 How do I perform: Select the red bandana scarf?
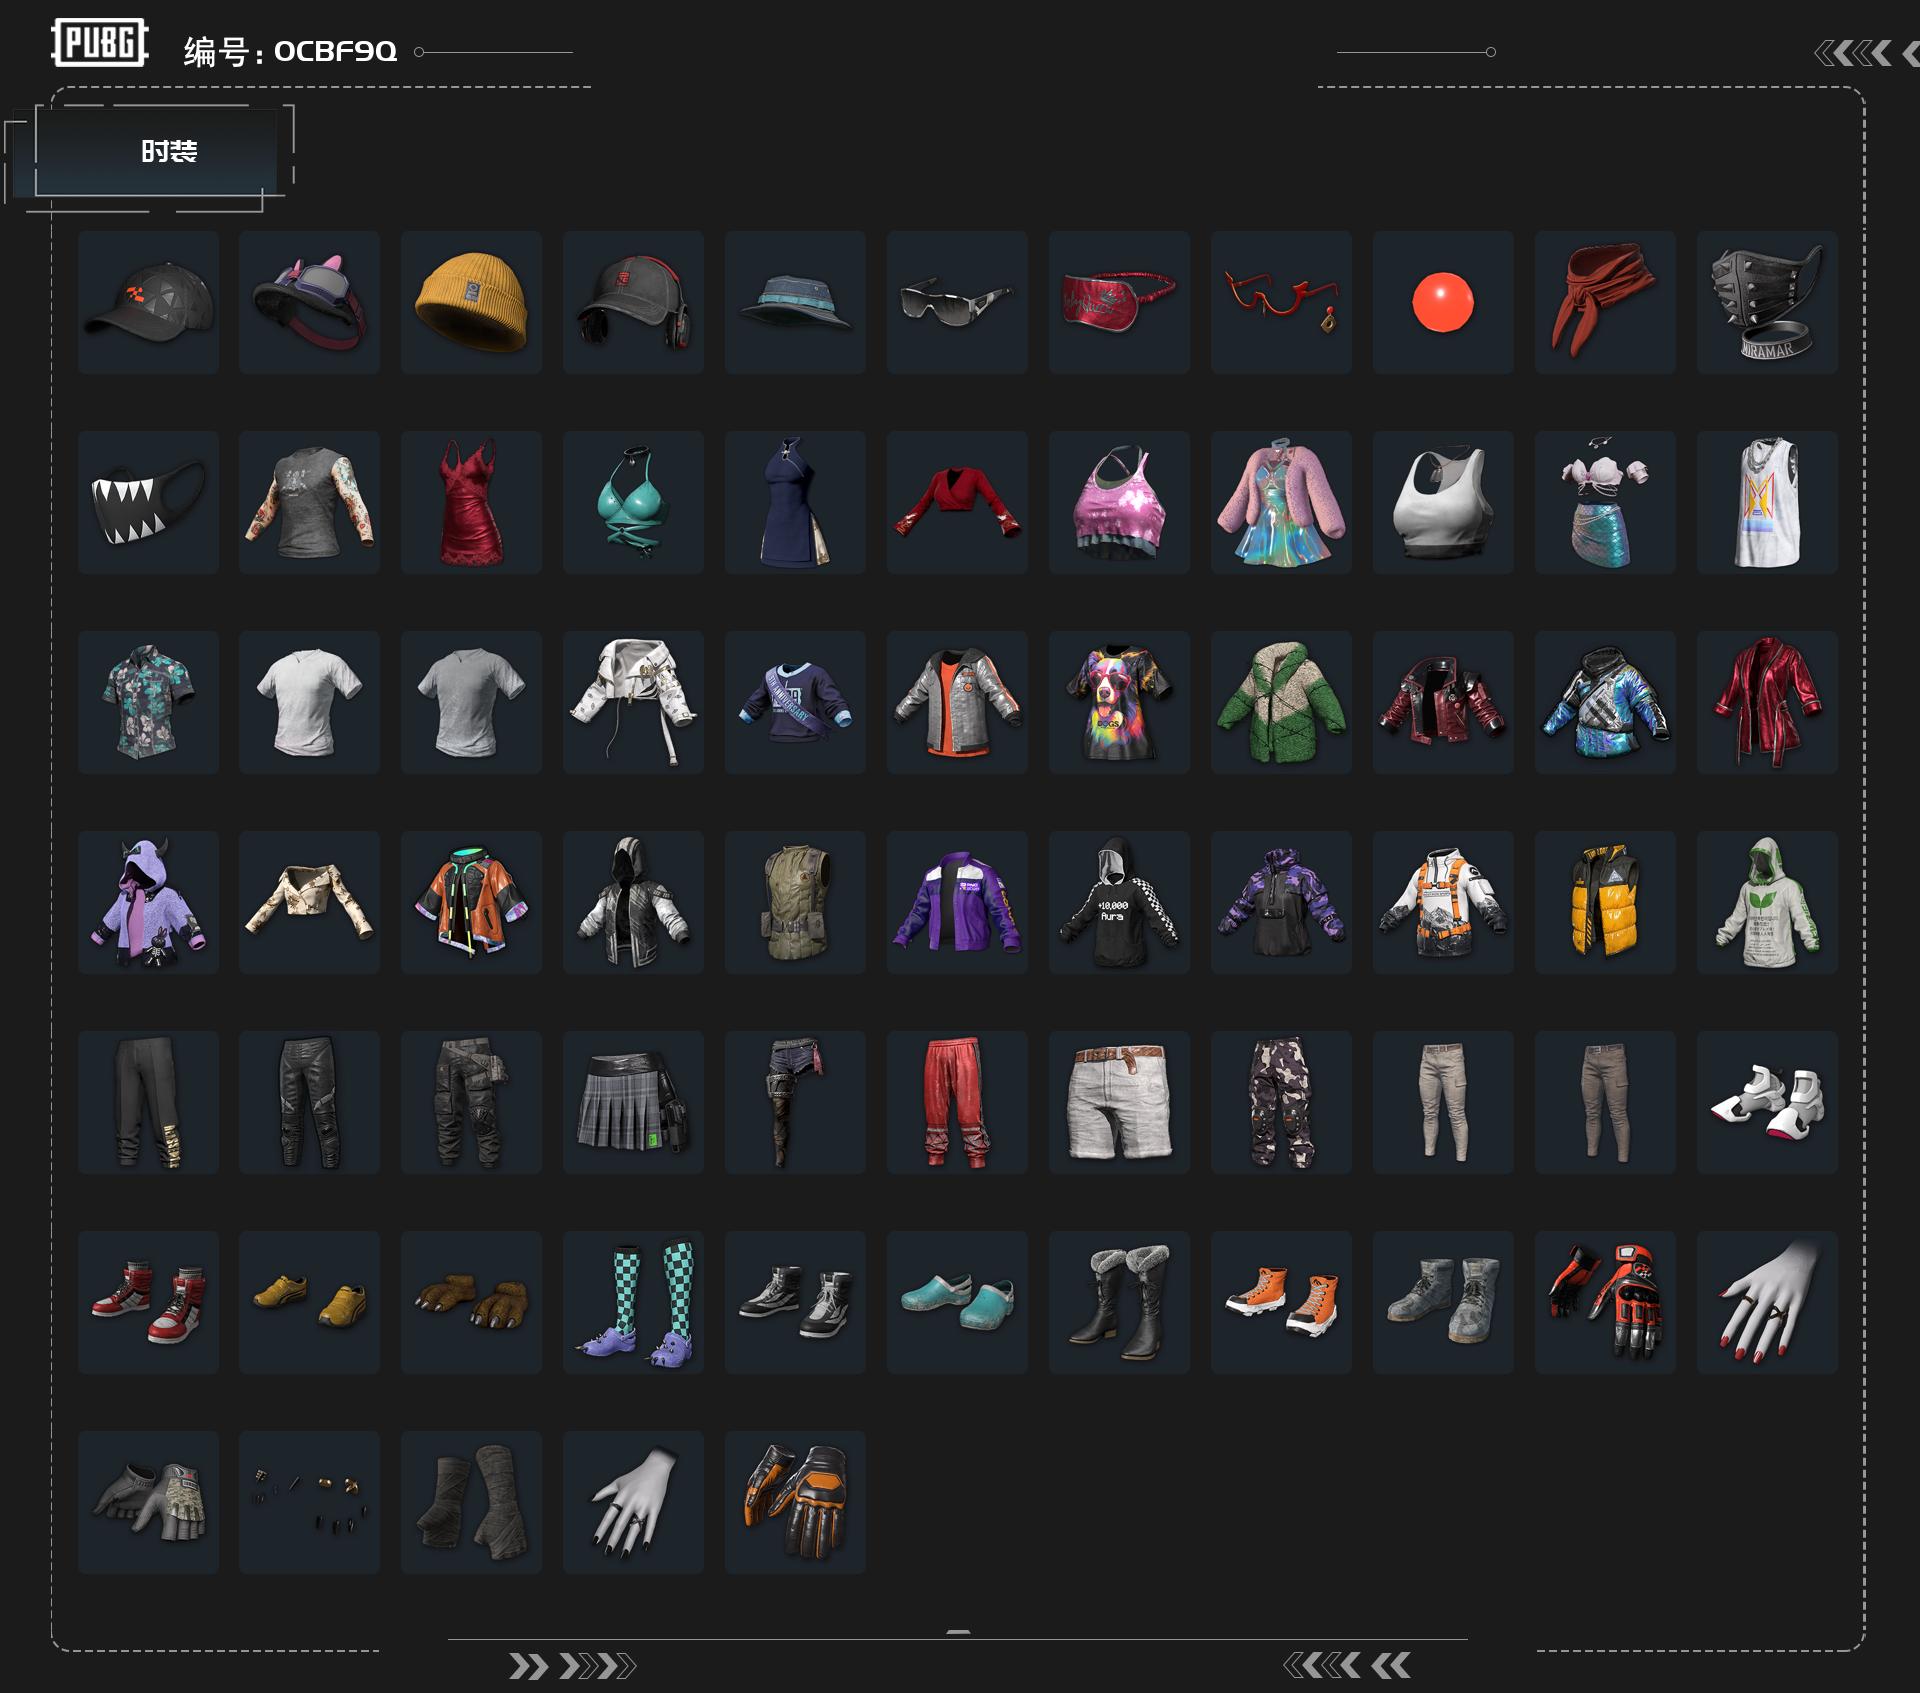1605,302
